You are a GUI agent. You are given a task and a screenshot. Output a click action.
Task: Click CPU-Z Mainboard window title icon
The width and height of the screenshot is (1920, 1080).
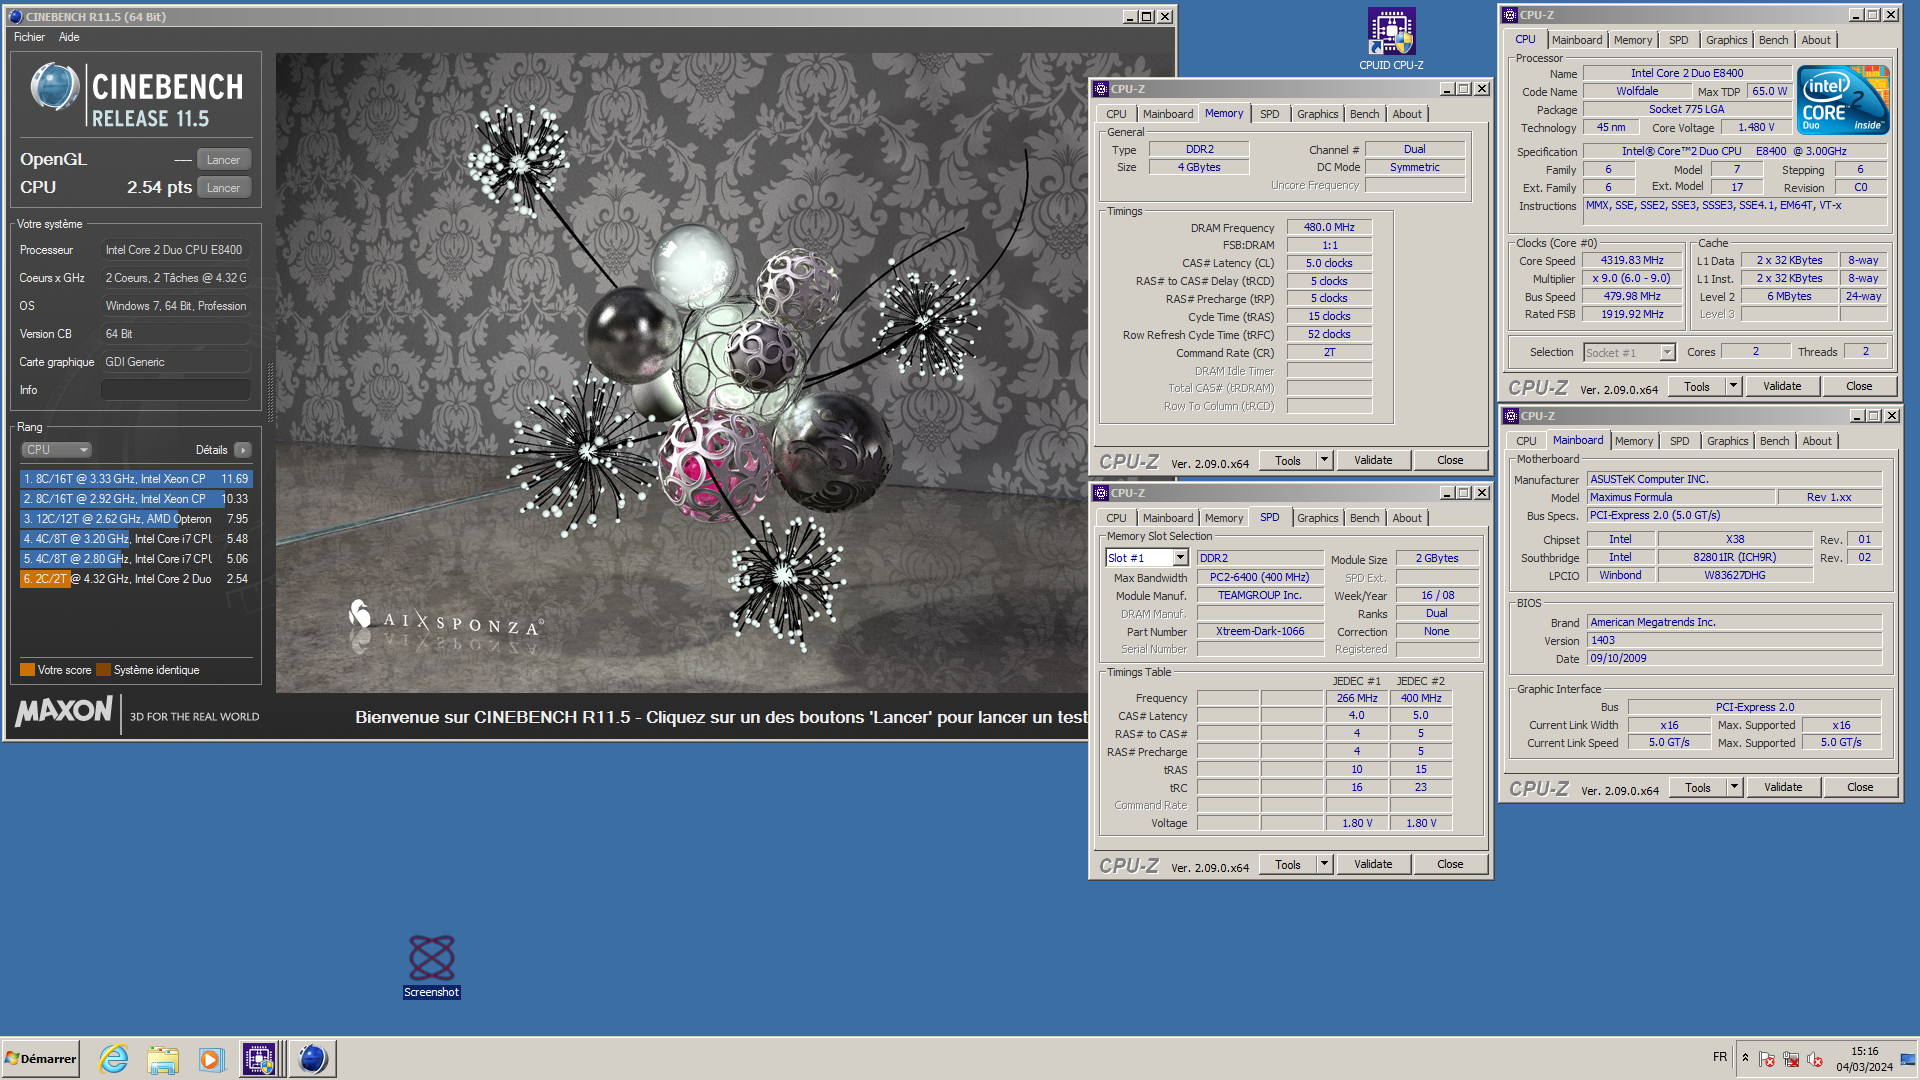click(1511, 416)
